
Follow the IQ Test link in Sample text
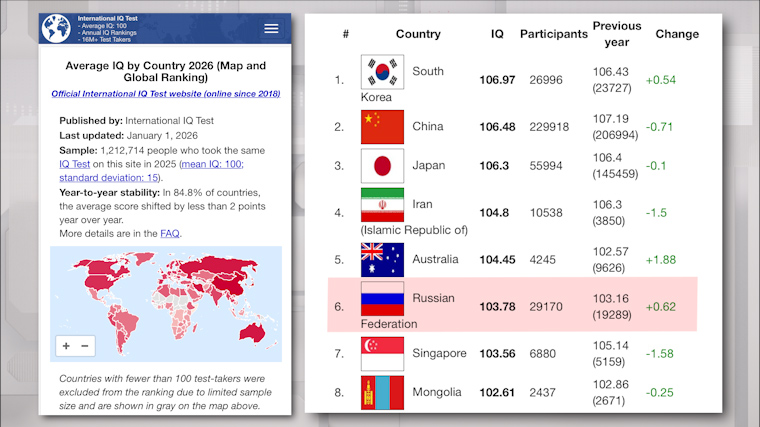click(x=75, y=163)
